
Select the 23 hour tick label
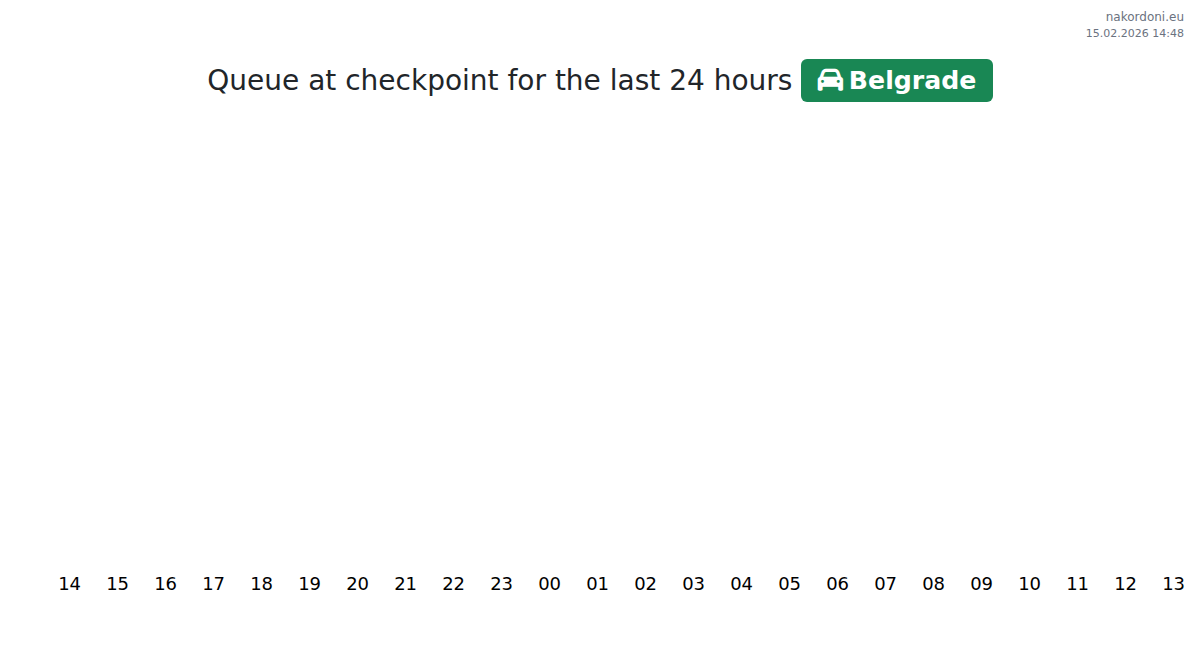pyautogui.click(x=501, y=584)
